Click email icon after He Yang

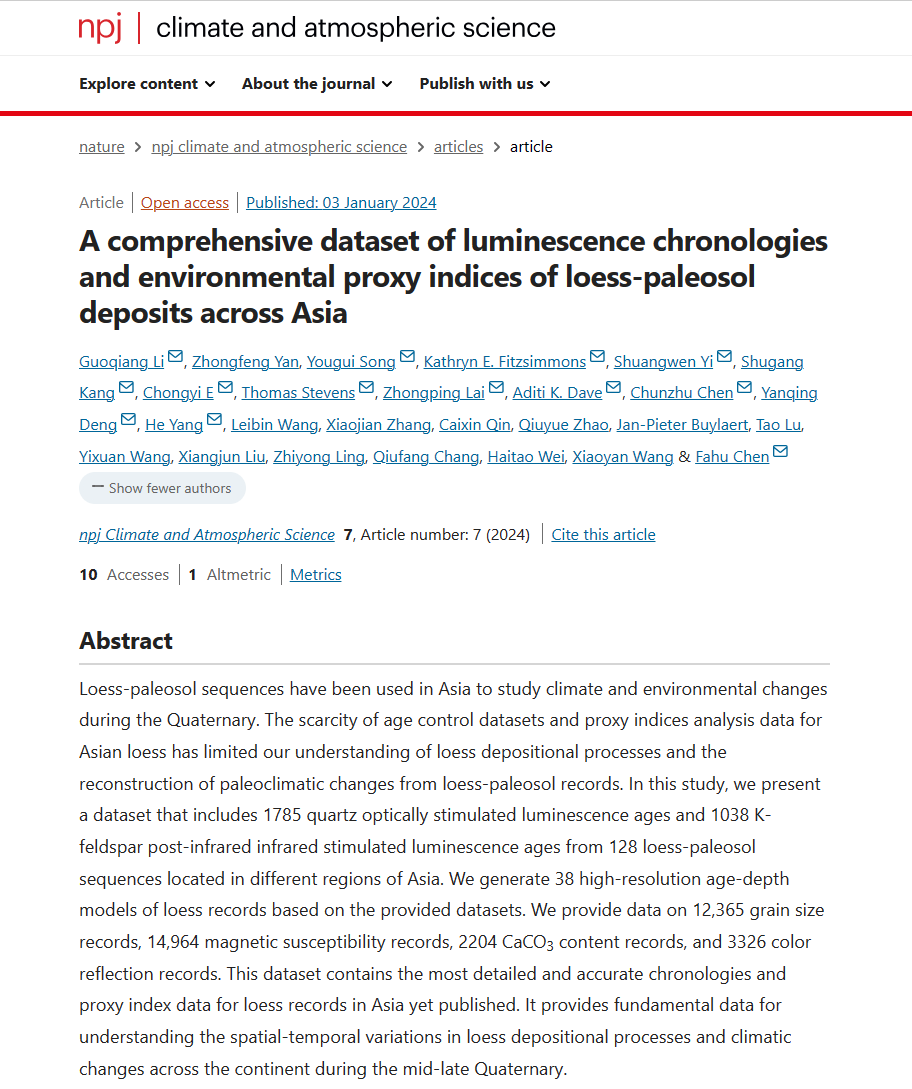coord(215,419)
